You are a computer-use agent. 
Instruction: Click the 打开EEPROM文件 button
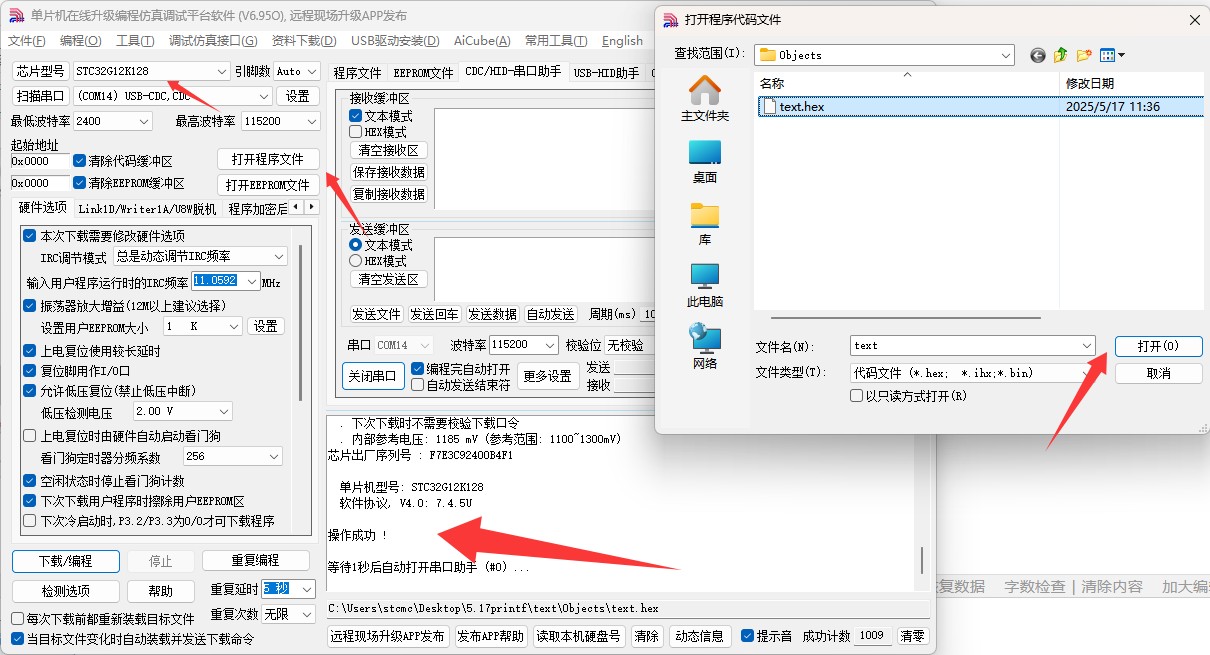(x=267, y=185)
